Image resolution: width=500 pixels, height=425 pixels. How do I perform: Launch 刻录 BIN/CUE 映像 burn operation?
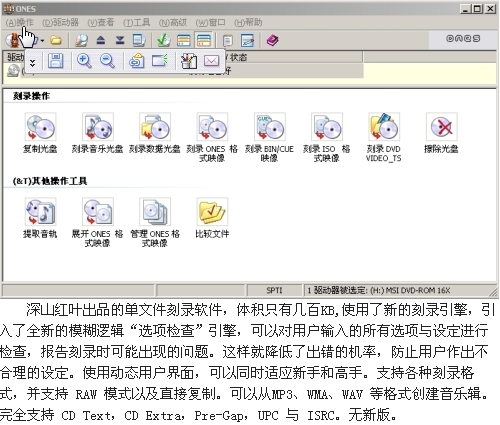point(269,137)
